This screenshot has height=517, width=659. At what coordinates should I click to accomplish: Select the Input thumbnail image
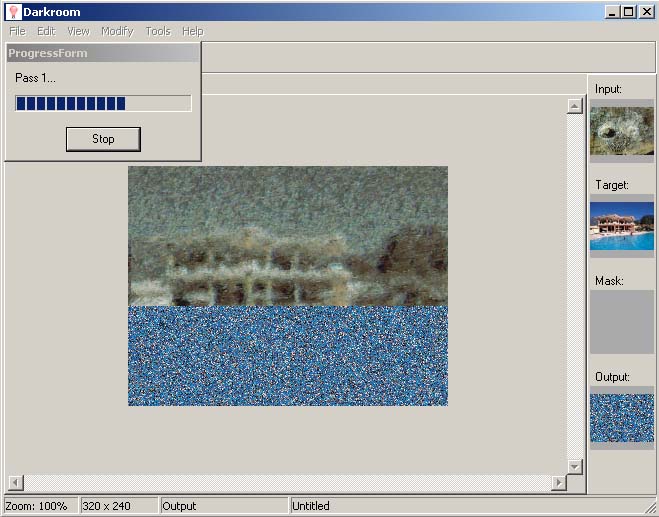coord(622,131)
